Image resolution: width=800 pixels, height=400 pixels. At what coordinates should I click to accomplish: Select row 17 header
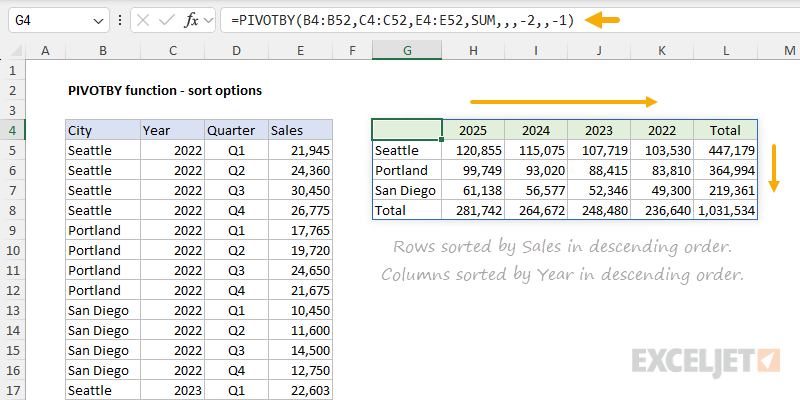pyautogui.click(x=13, y=390)
